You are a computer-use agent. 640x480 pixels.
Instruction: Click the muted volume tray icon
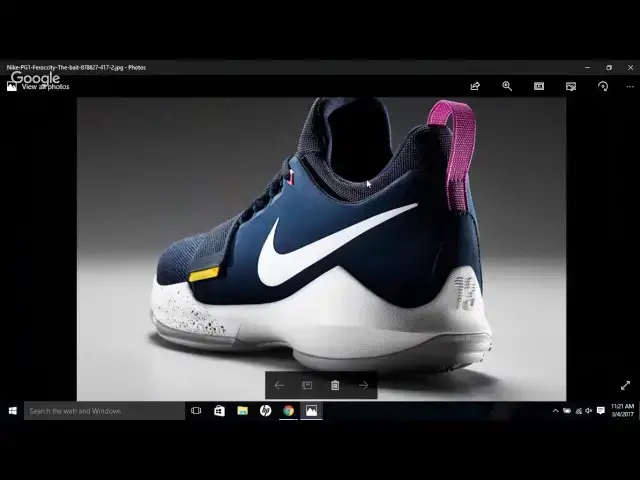pyautogui.click(x=589, y=411)
